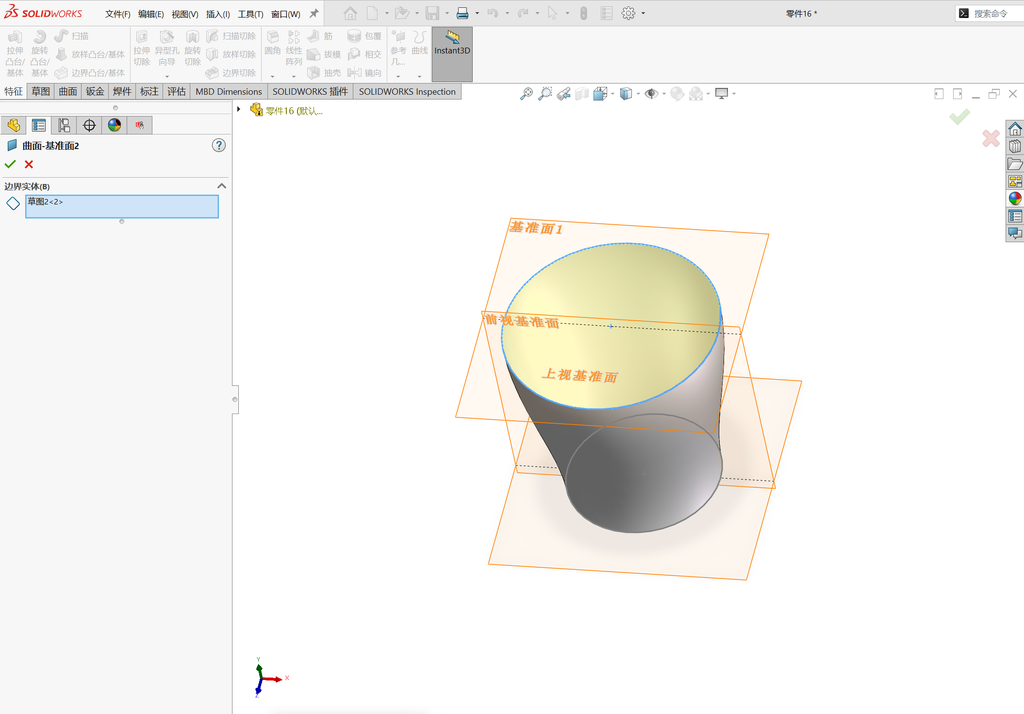Open the FeatureManager design tree tab
The width and height of the screenshot is (1024, 714).
(x=13, y=125)
